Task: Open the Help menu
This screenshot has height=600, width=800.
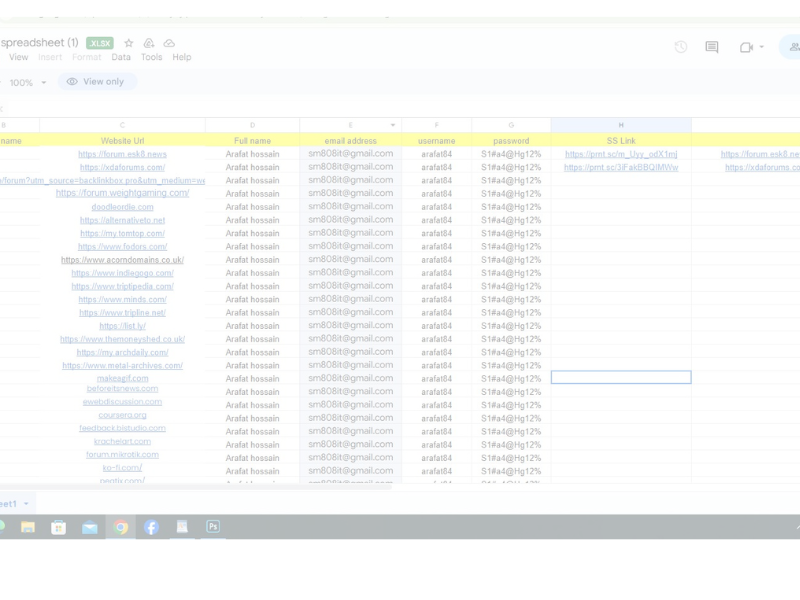Action: pos(181,58)
